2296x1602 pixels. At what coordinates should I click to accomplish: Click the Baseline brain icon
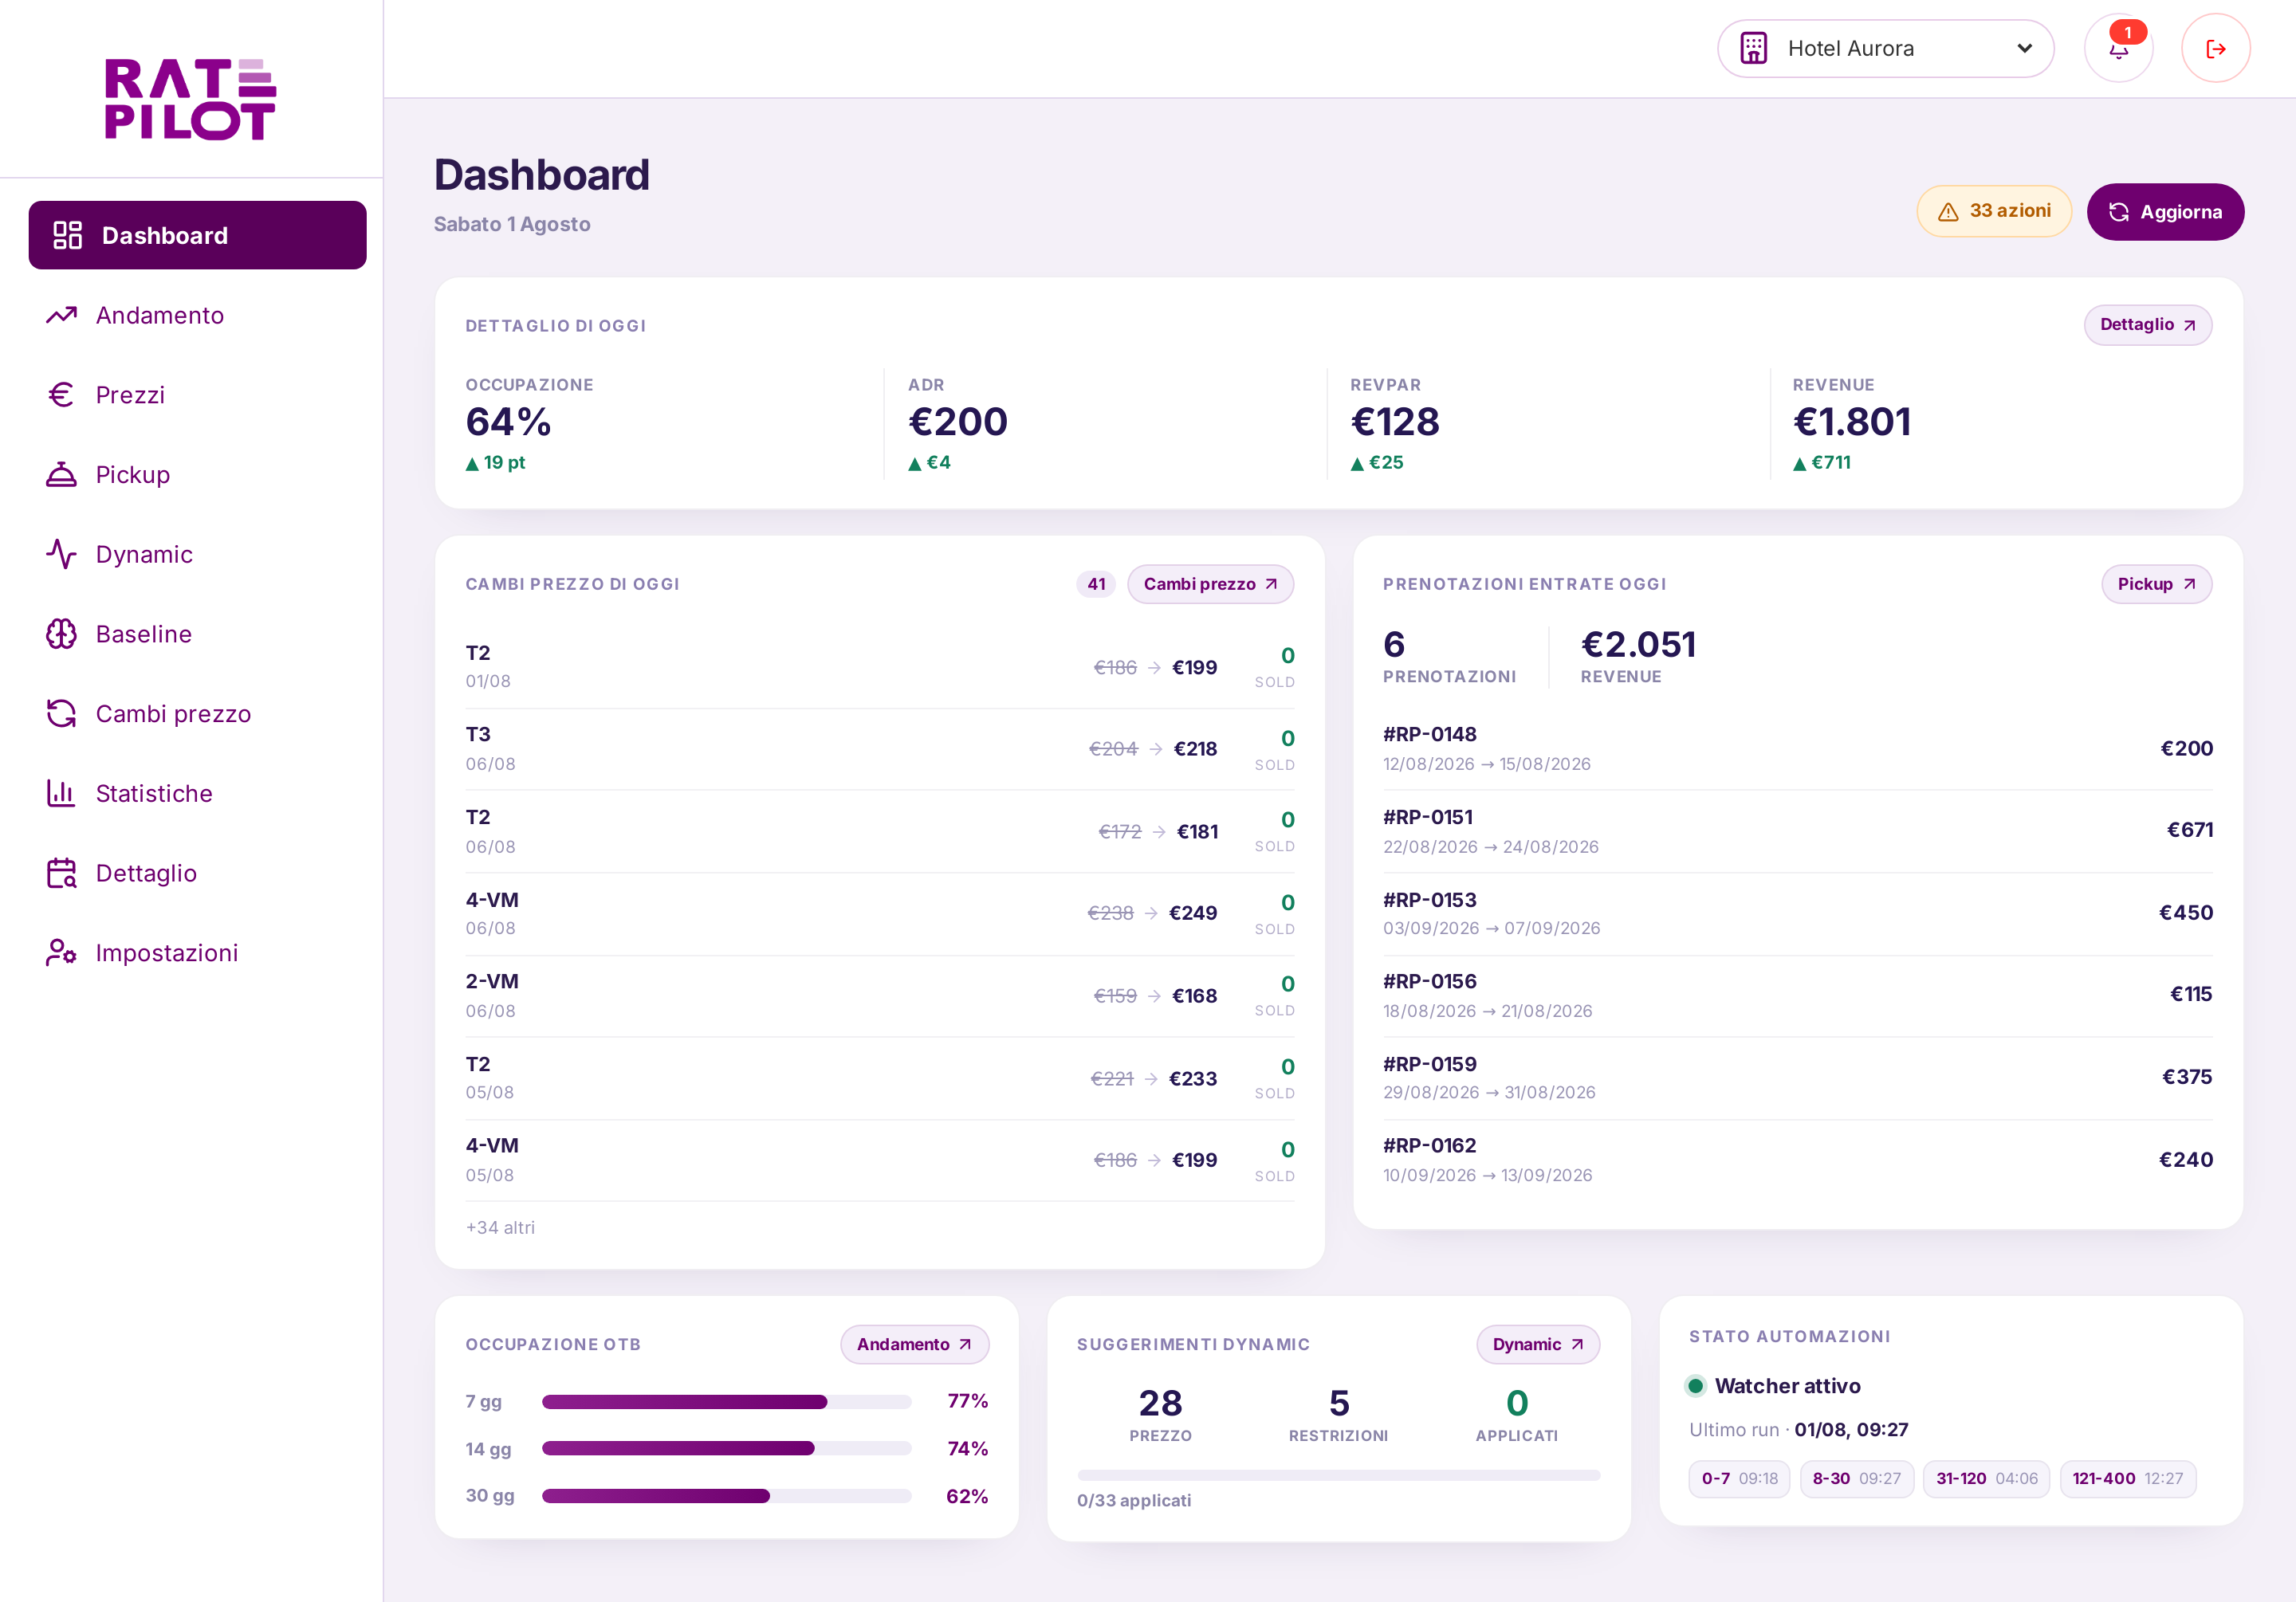(x=61, y=634)
